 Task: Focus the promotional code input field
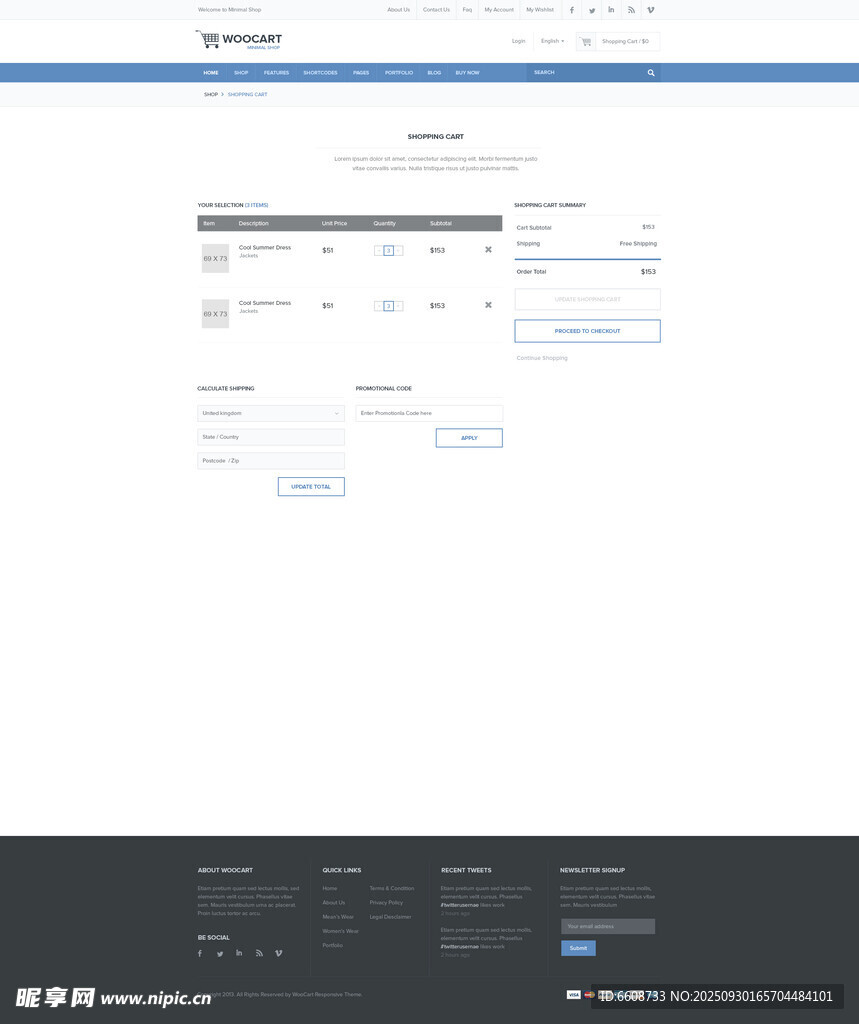click(x=429, y=413)
